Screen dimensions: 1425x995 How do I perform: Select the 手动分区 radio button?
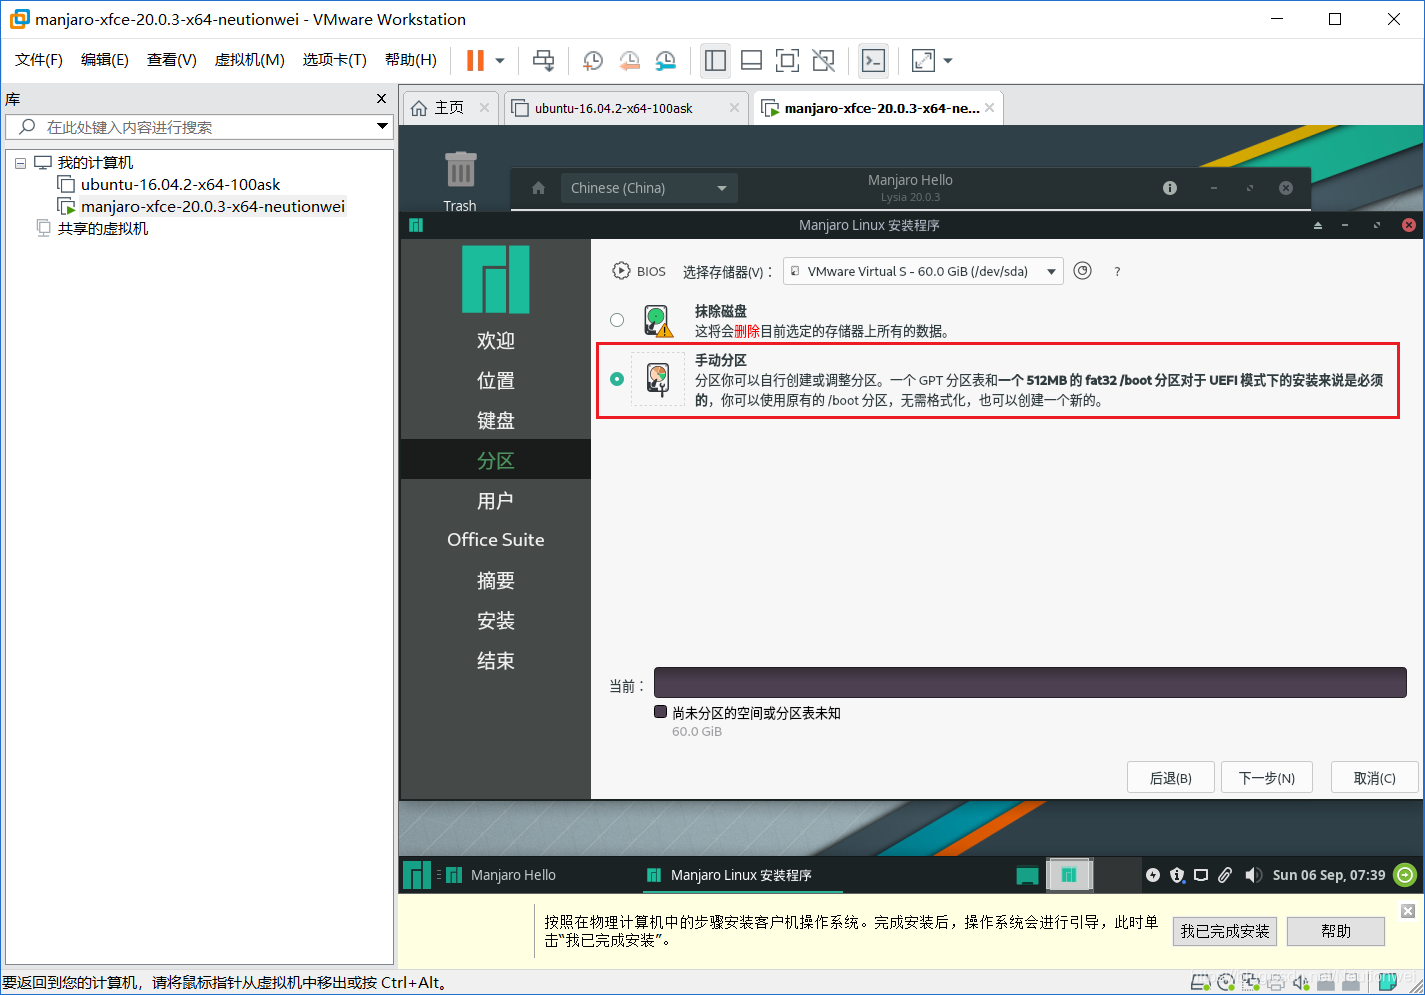coord(617,379)
